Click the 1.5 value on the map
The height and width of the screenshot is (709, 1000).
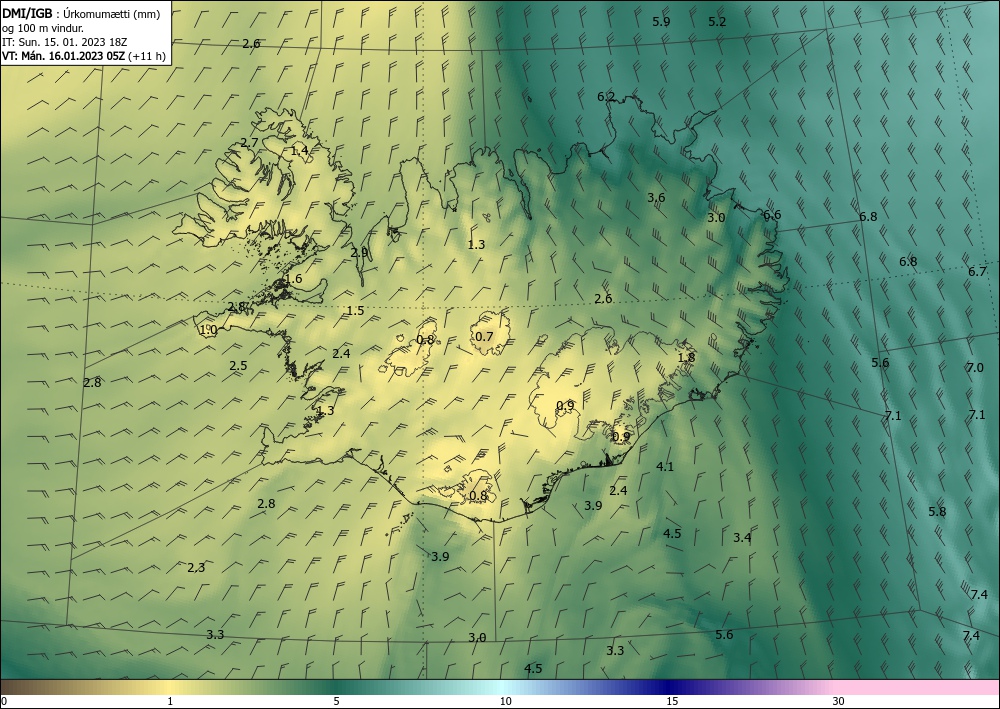point(355,311)
